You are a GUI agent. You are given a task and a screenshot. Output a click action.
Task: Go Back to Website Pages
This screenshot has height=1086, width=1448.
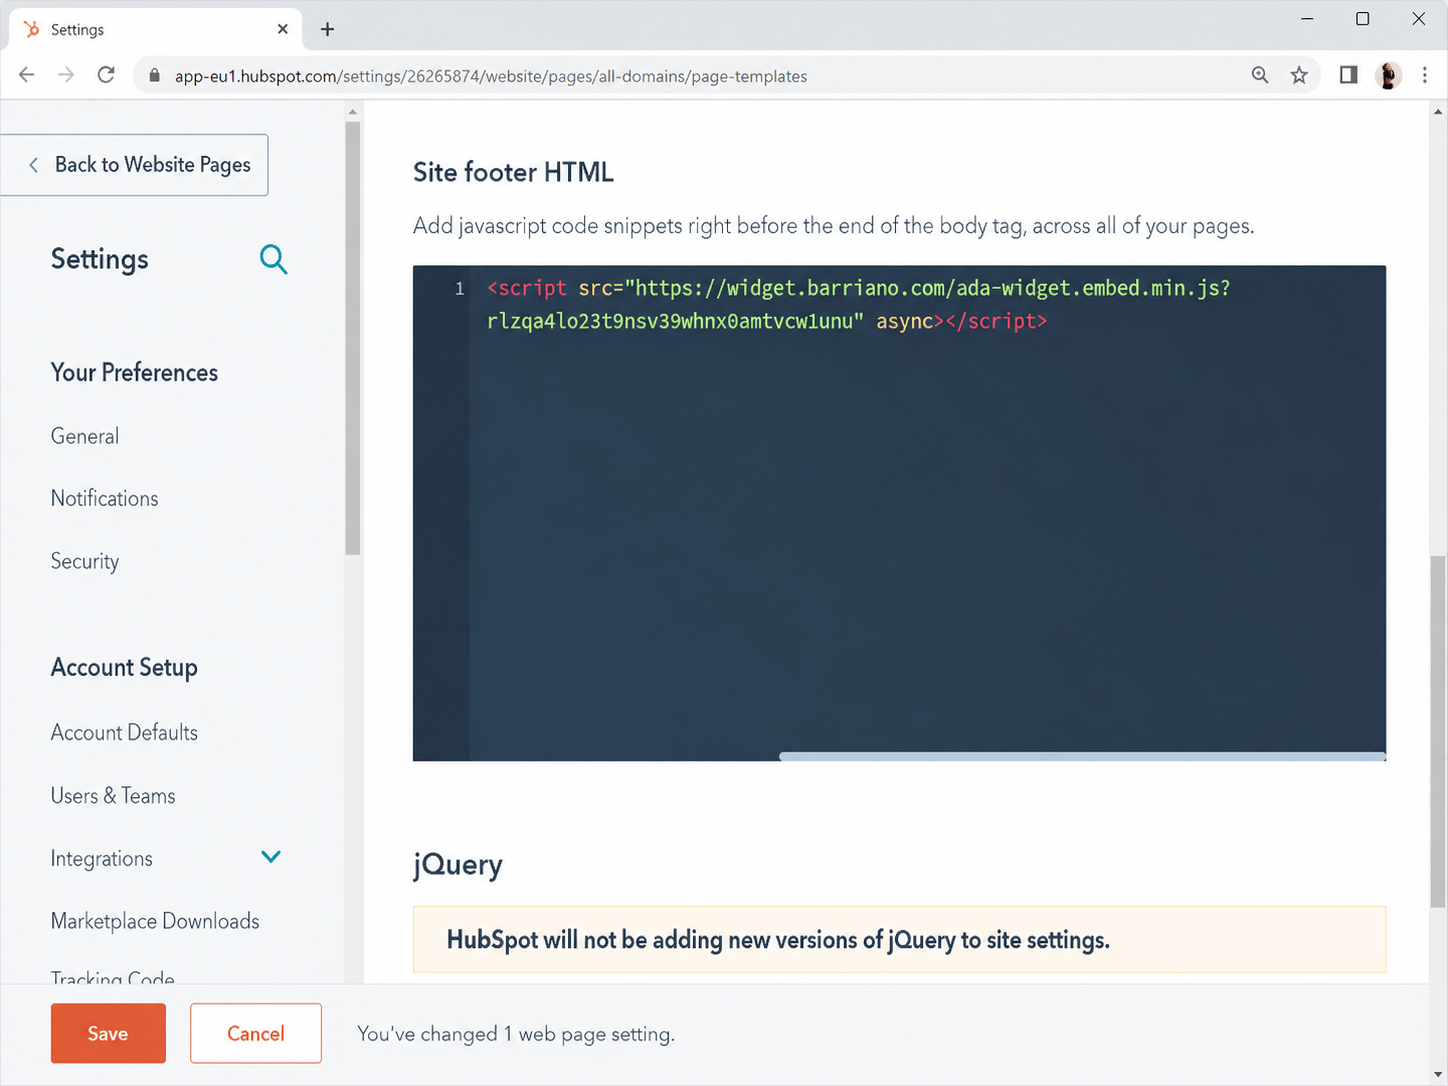click(134, 165)
